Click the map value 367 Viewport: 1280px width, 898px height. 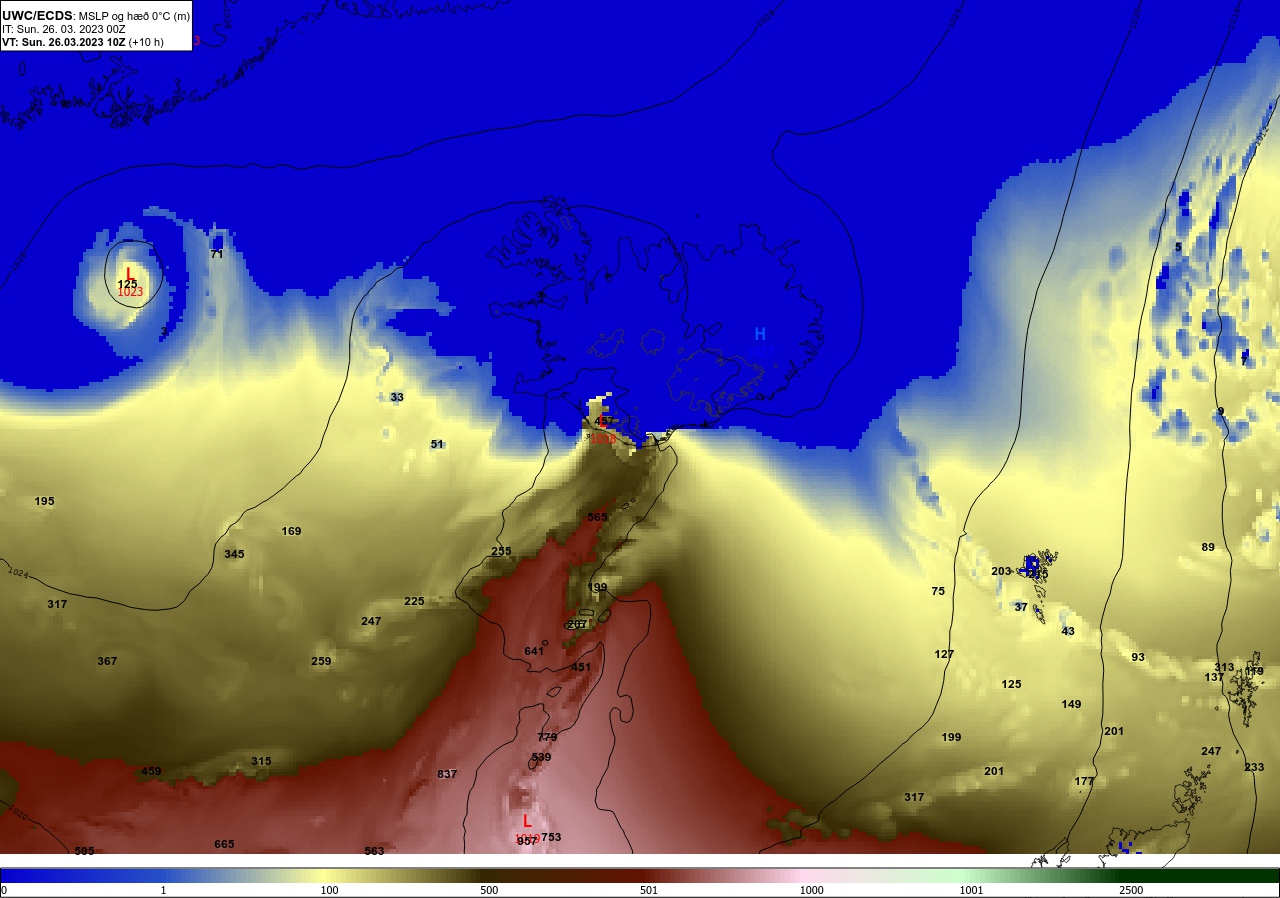click(x=107, y=661)
